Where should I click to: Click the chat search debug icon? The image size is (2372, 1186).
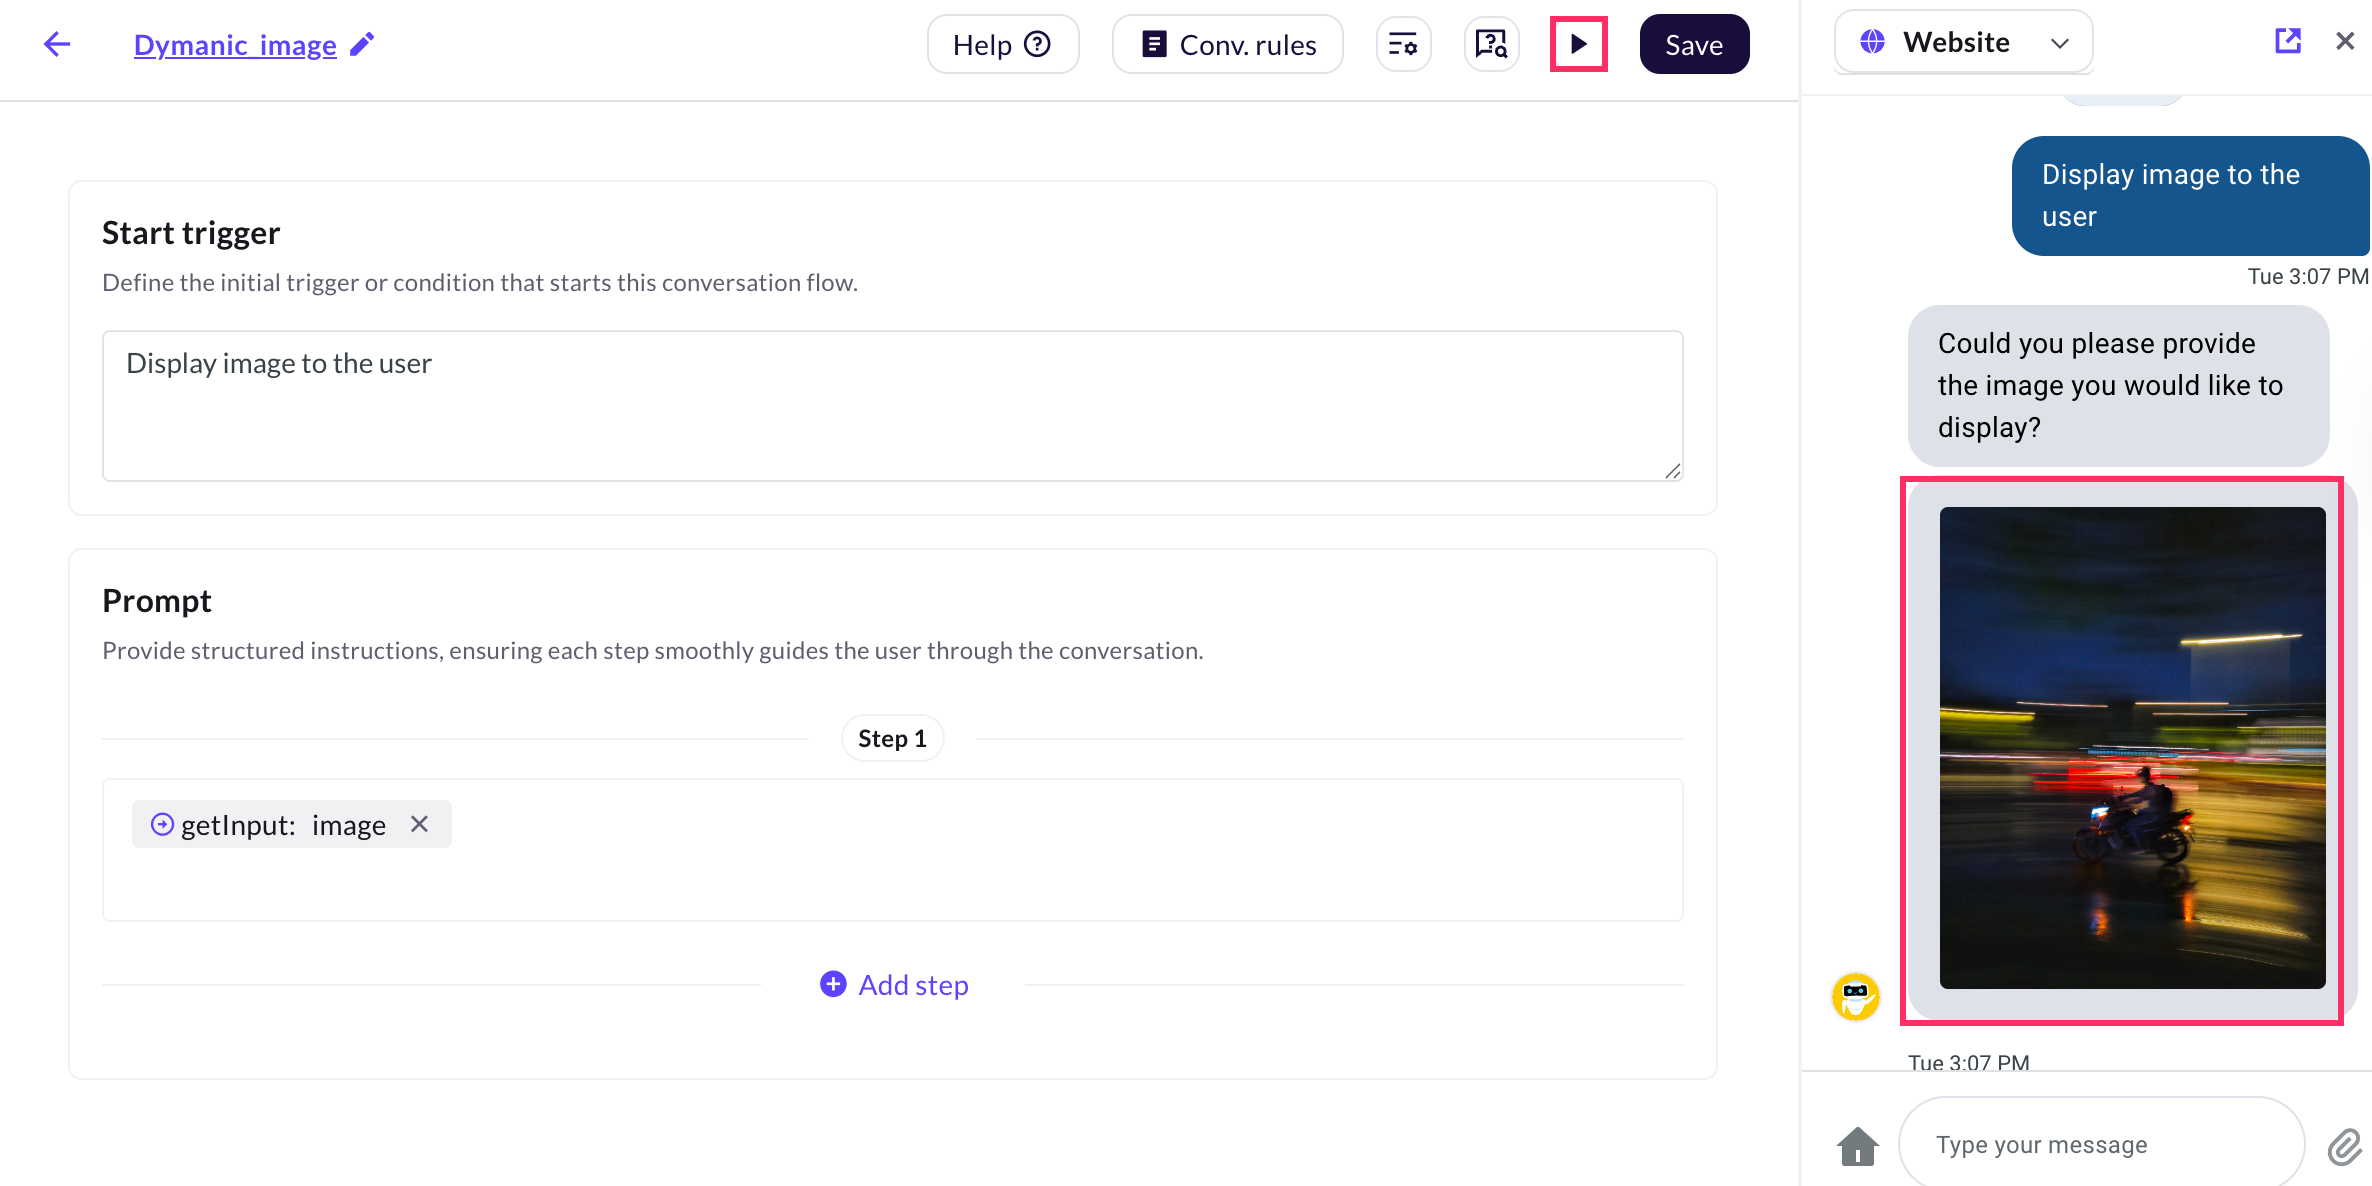[x=1491, y=44]
